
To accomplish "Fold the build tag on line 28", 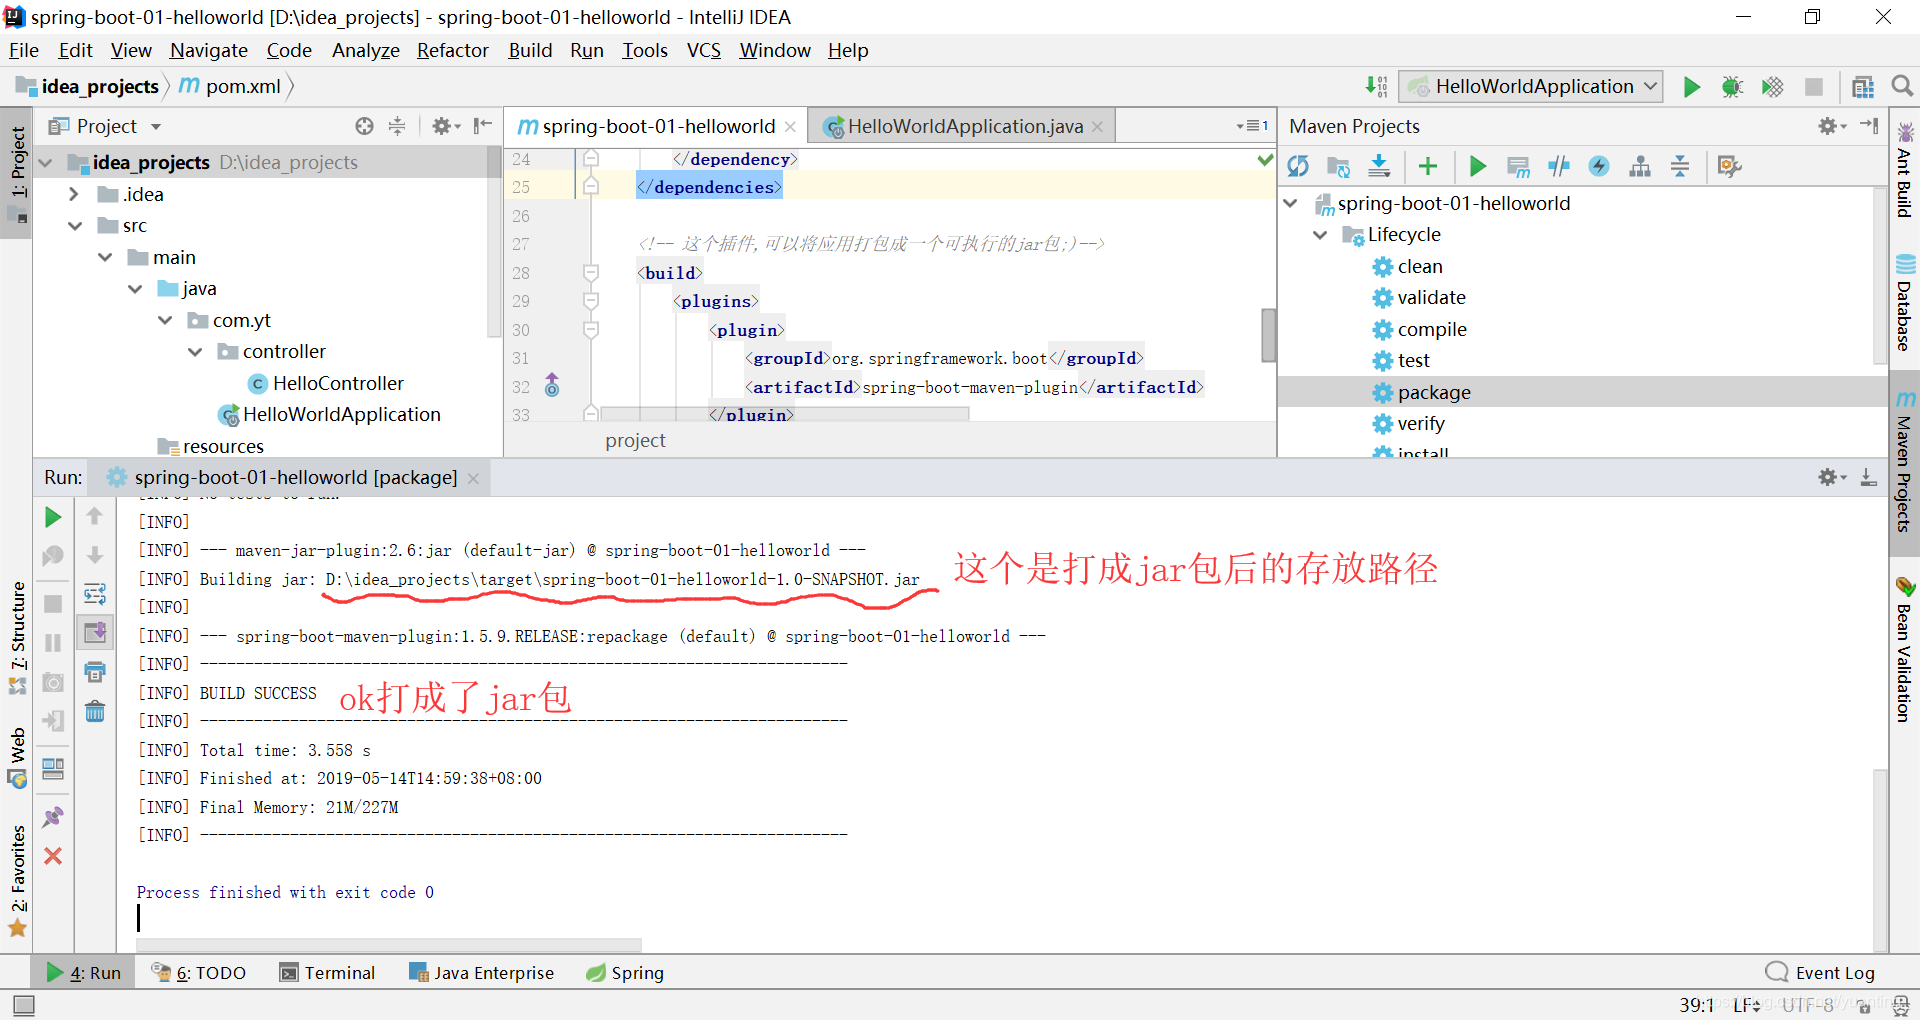I will [x=591, y=273].
